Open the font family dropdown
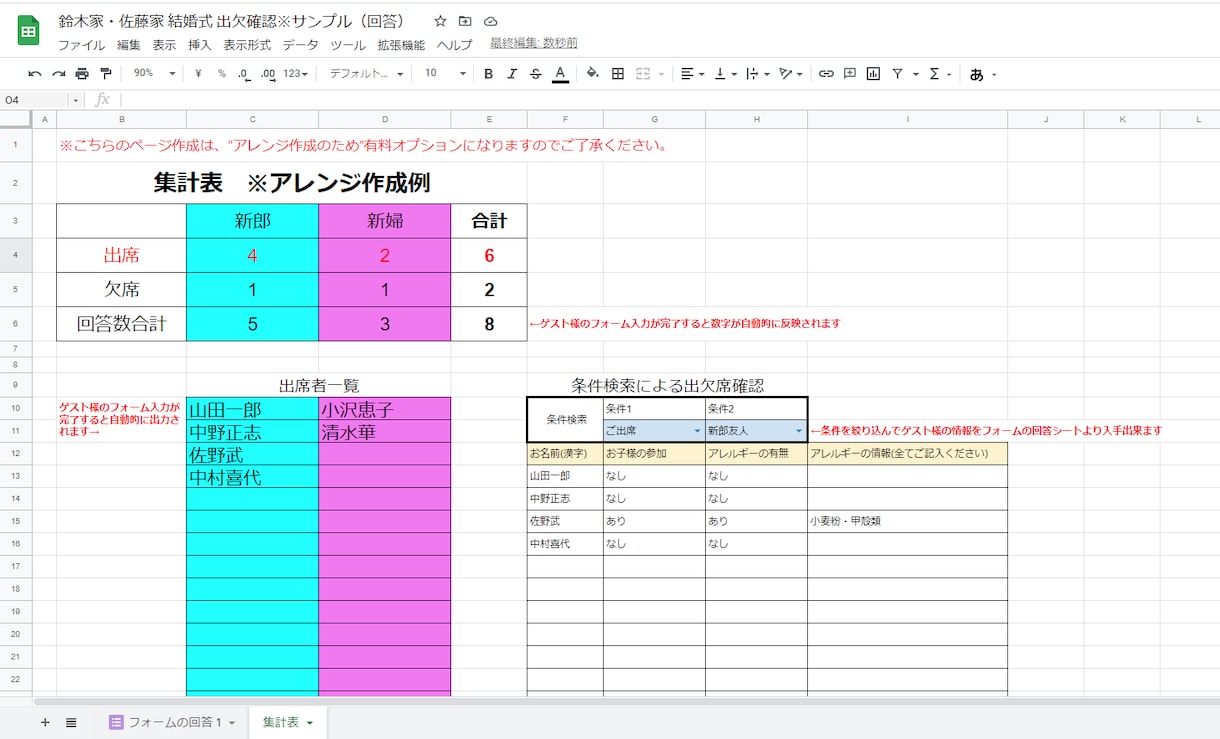Image resolution: width=1220 pixels, height=739 pixels. click(367, 74)
